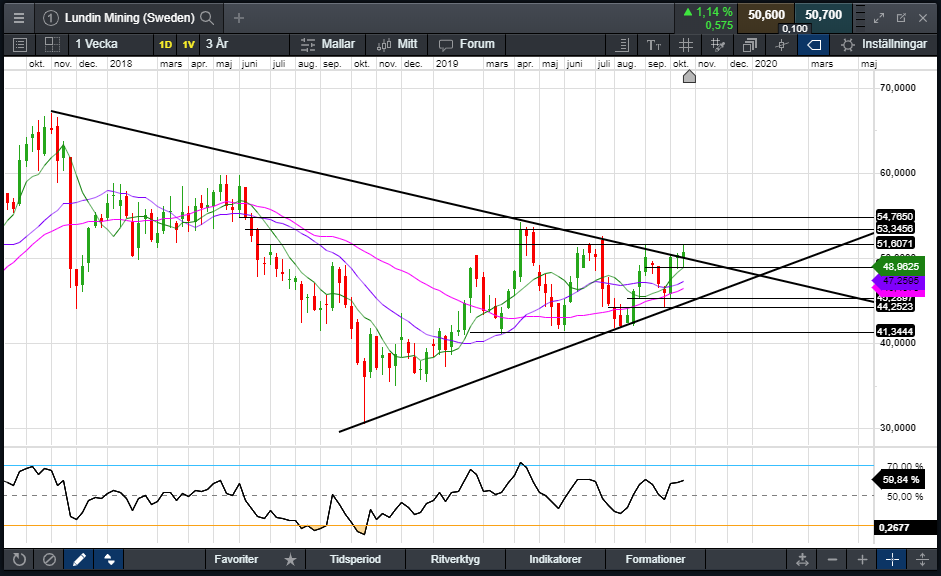Click sell price 50,600

766,15
